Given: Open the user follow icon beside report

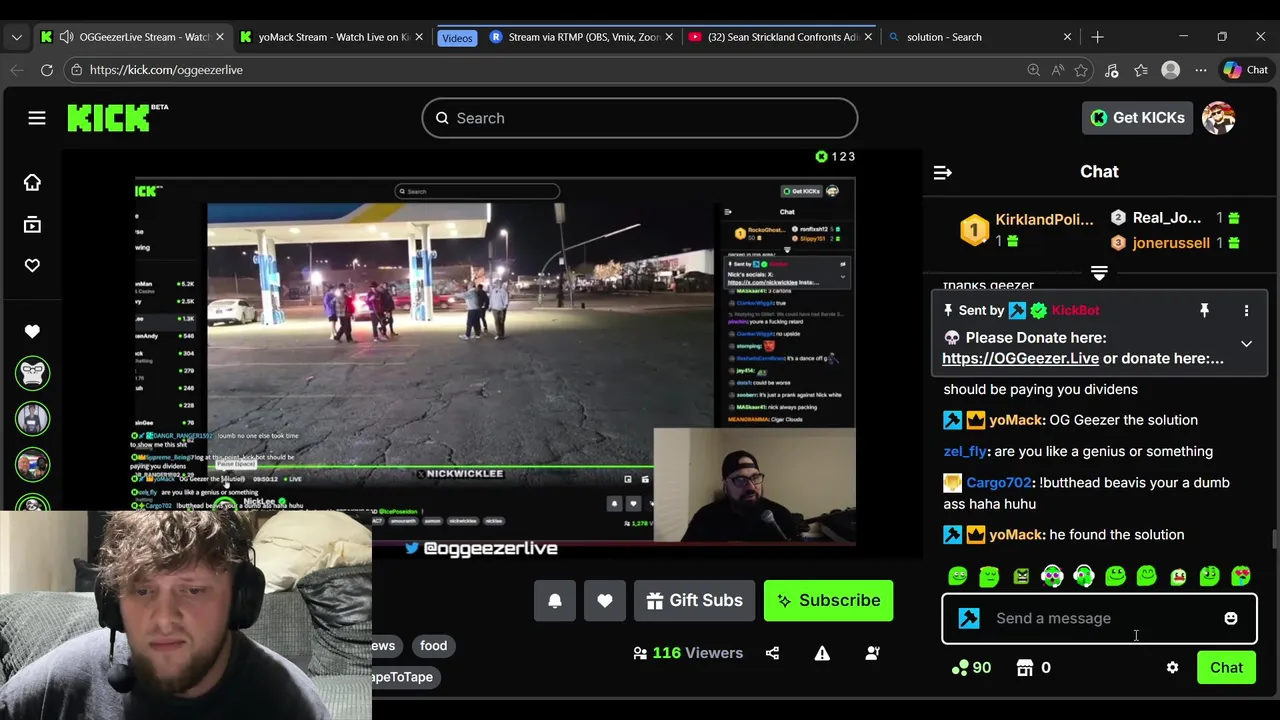Looking at the screenshot, I should pos(872,653).
